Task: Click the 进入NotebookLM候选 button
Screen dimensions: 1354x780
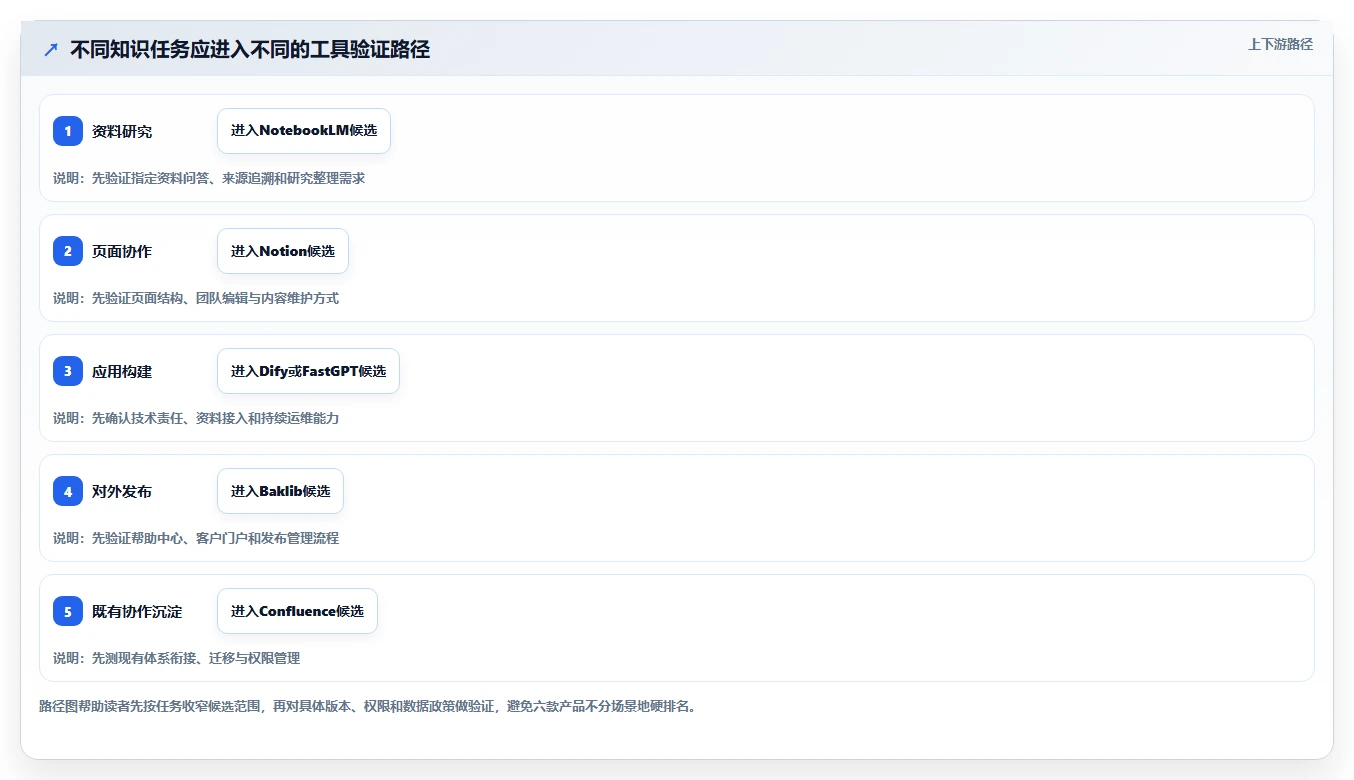Action: 304,131
